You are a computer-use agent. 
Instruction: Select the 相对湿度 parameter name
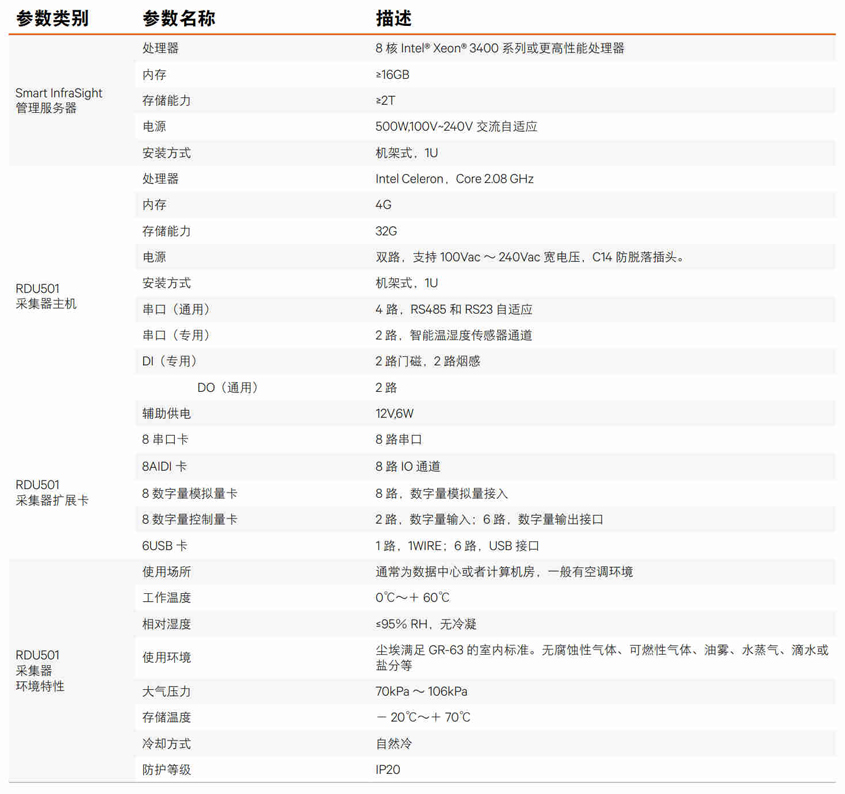point(166,624)
